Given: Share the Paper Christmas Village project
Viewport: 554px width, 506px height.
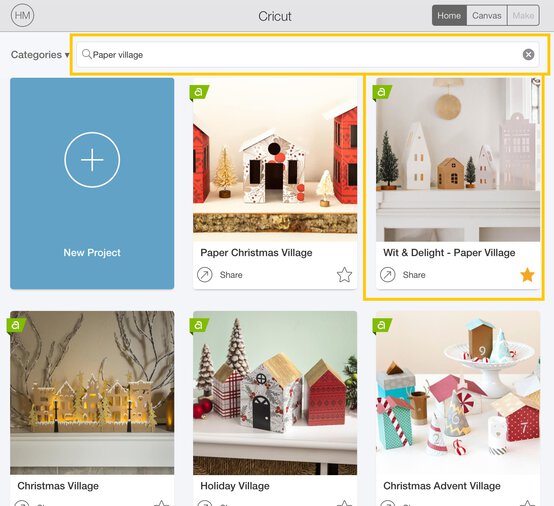Looking at the screenshot, I should click(220, 275).
